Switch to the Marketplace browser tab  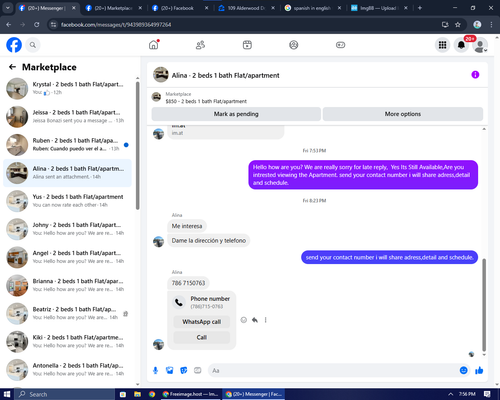[x=113, y=8]
